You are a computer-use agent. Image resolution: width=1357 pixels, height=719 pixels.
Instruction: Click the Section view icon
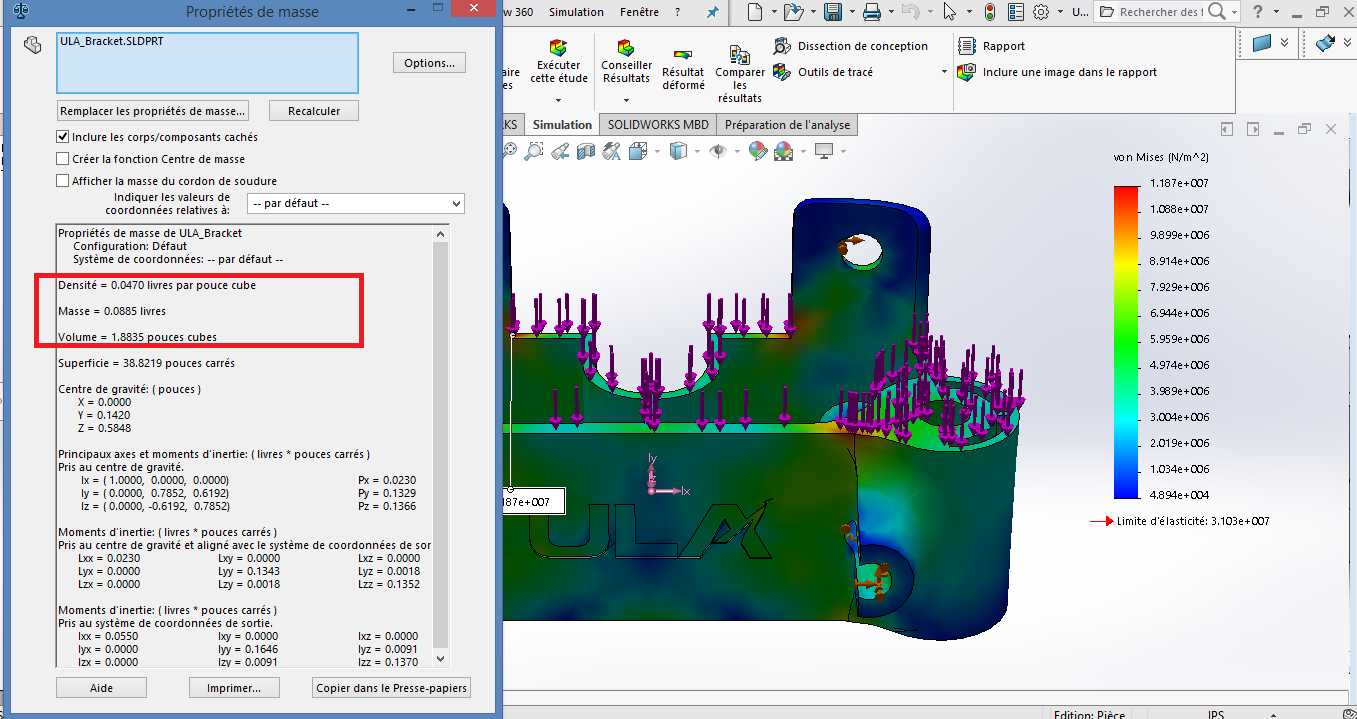coord(586,151)
